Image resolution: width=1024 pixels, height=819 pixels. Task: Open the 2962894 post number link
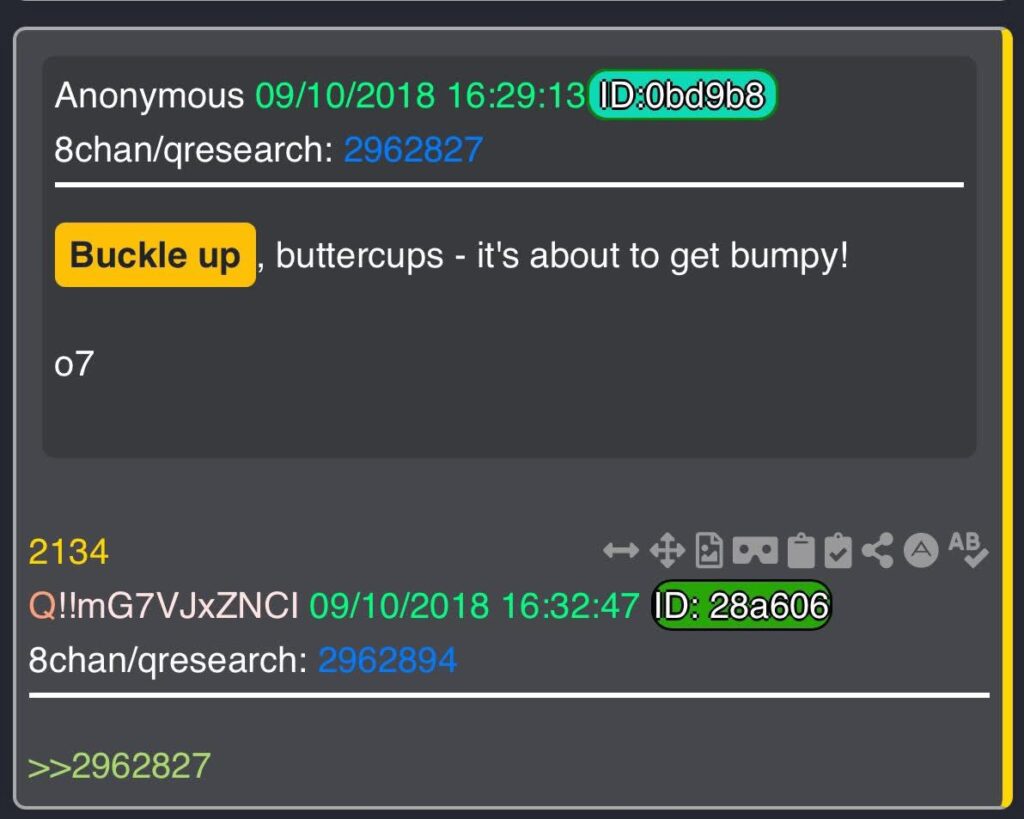387,660
